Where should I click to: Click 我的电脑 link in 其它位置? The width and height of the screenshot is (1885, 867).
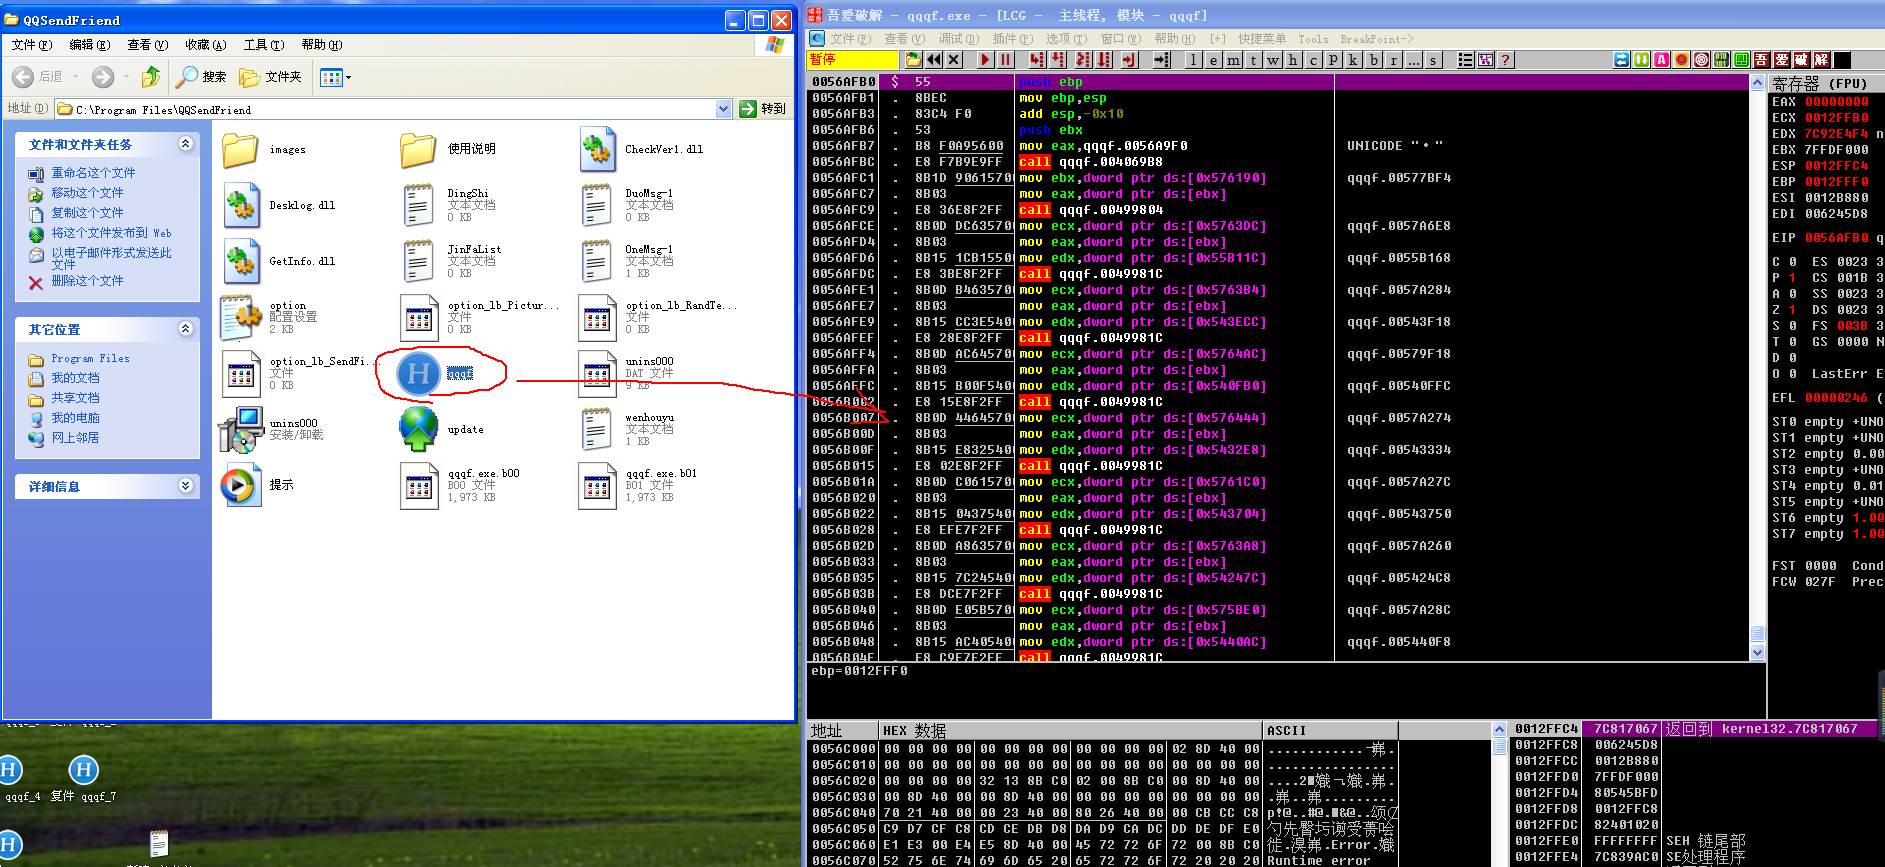[75, 418]
